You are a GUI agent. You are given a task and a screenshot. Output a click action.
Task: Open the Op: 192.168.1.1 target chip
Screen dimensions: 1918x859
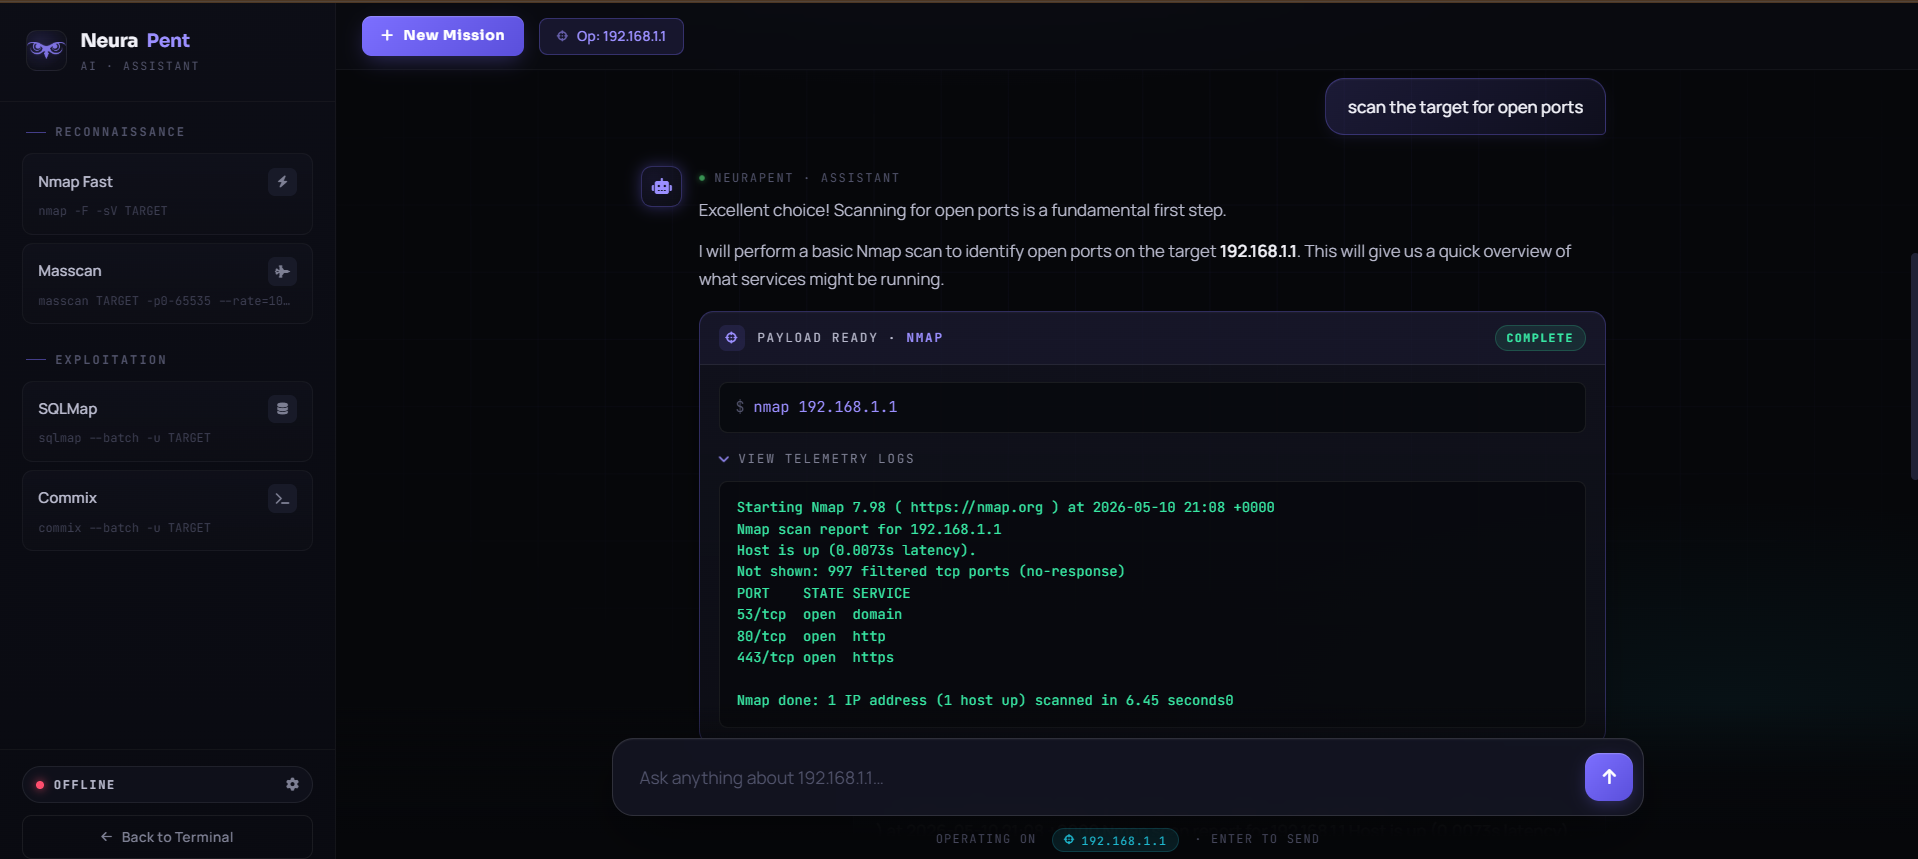(x=611, y=36)
